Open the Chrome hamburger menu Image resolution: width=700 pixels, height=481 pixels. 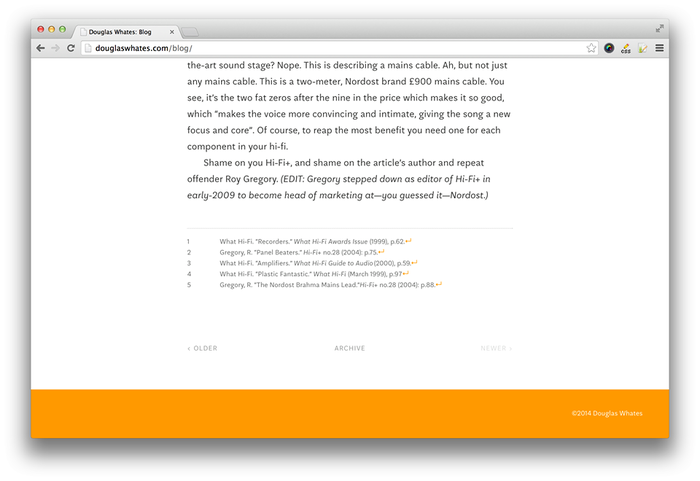(x=659, y=48)
